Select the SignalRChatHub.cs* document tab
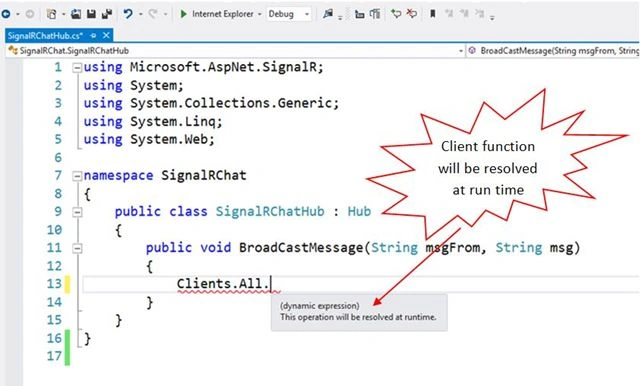 tap(45, 35)
